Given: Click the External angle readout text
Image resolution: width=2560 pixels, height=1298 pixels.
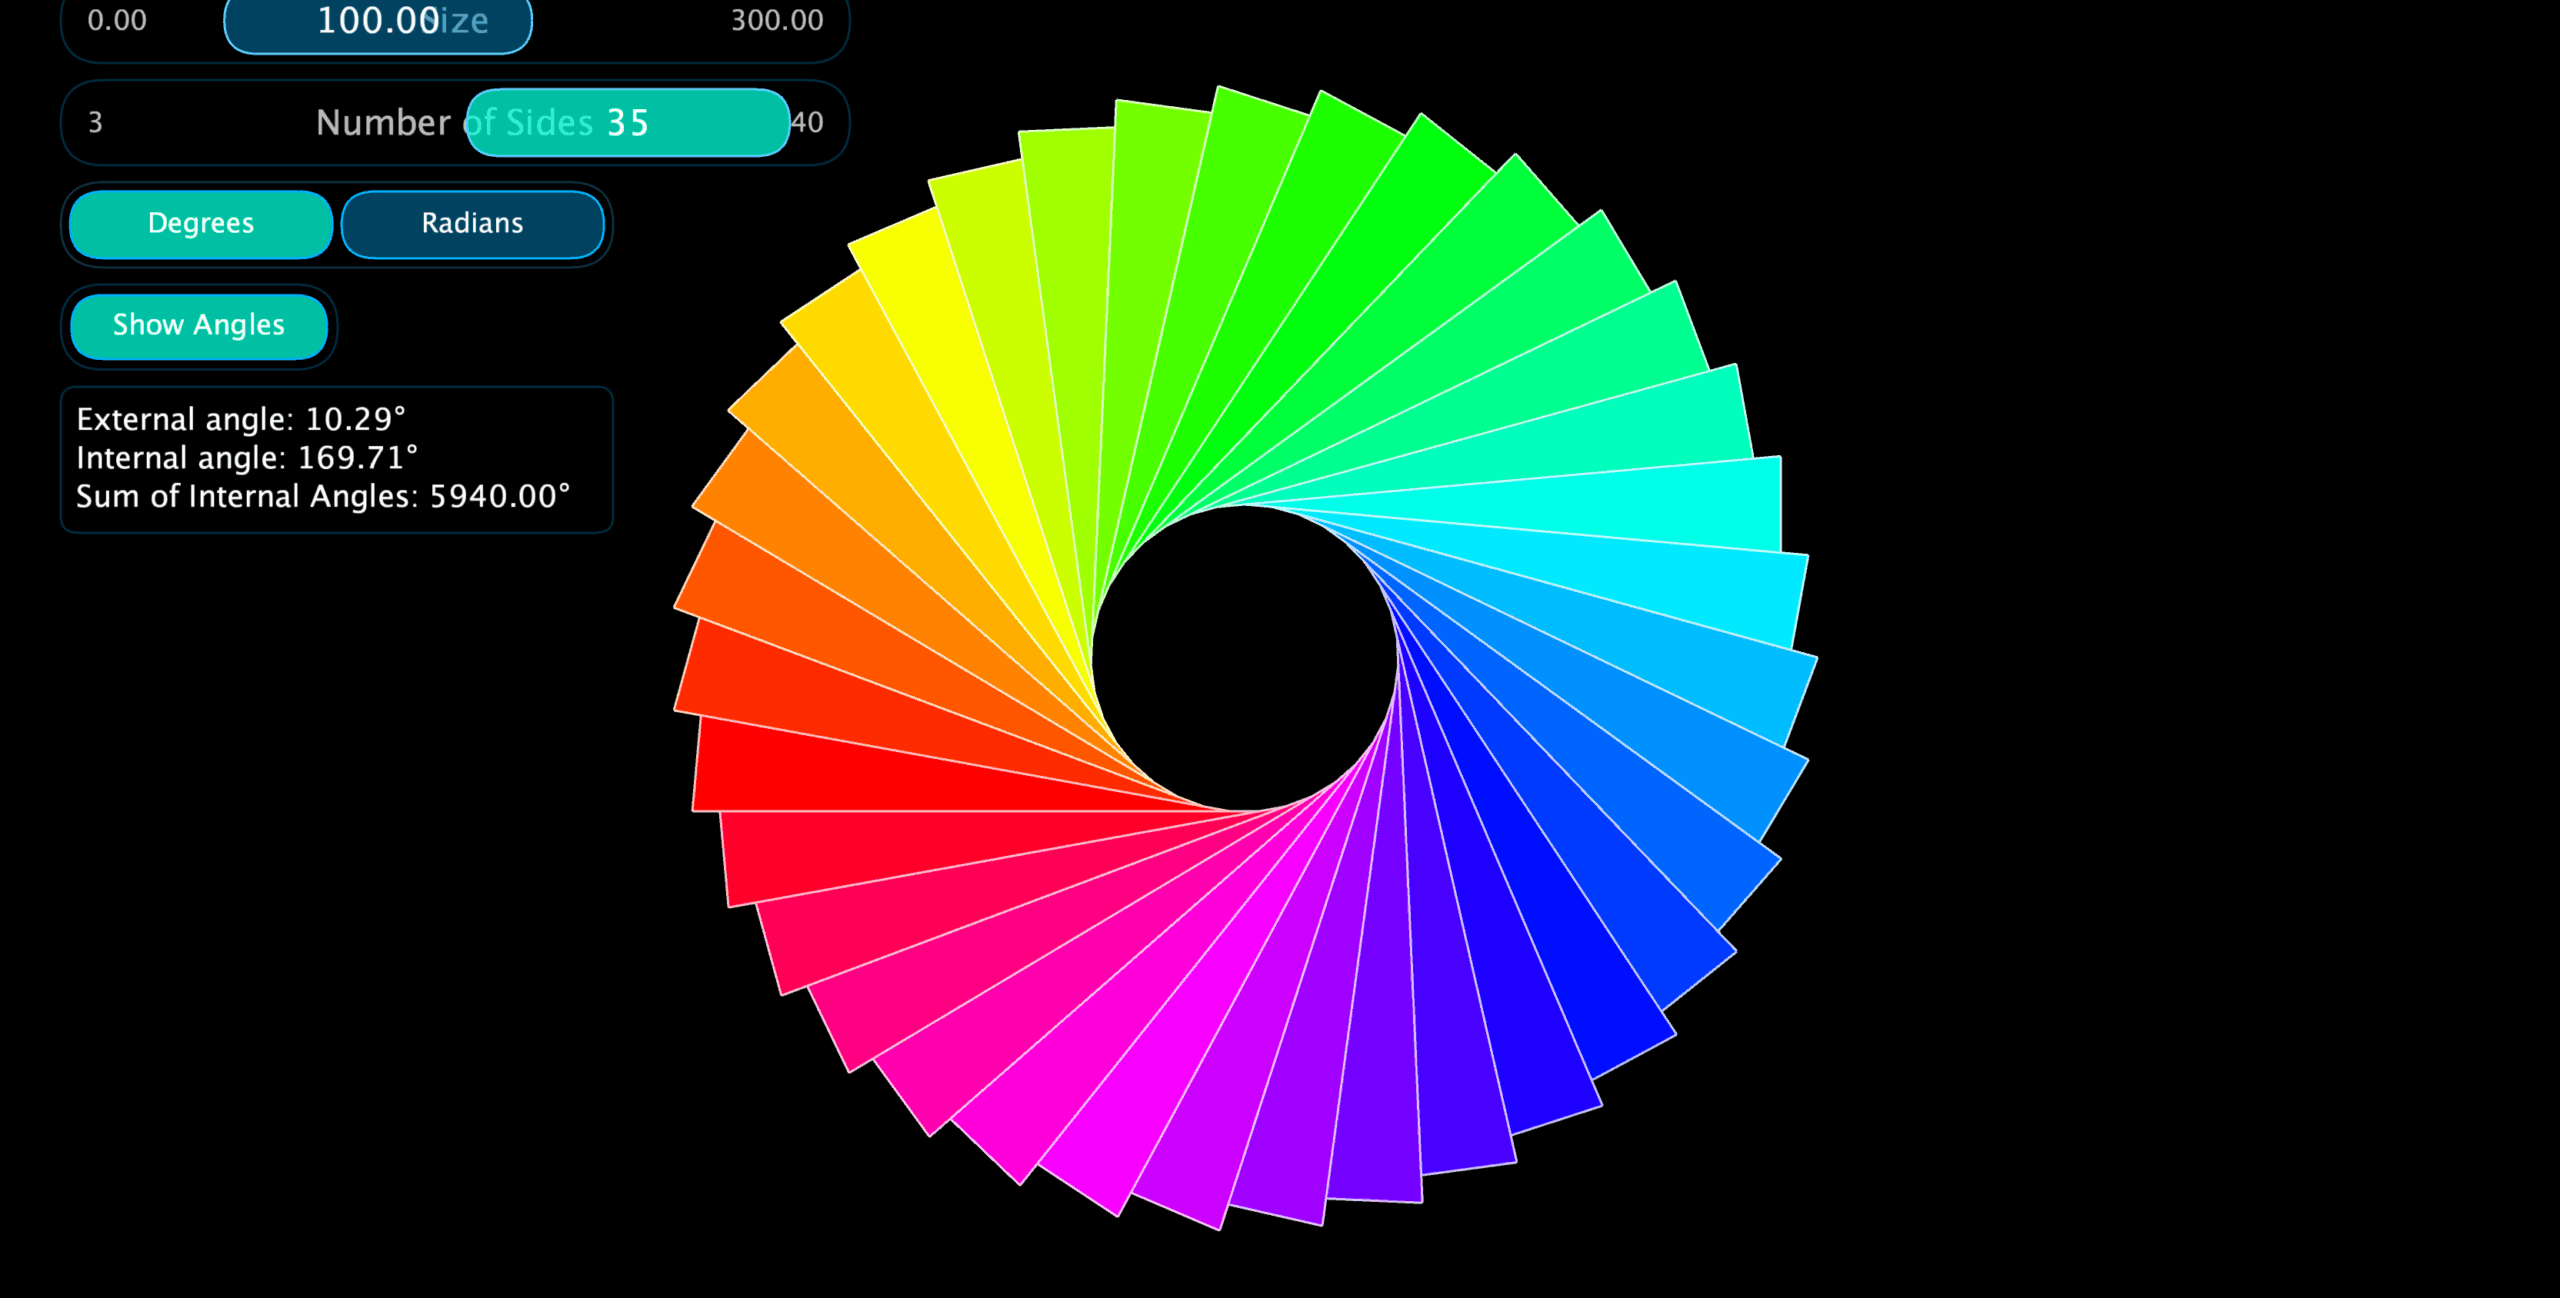Looking at the screenshot, I should coord(246,419).
